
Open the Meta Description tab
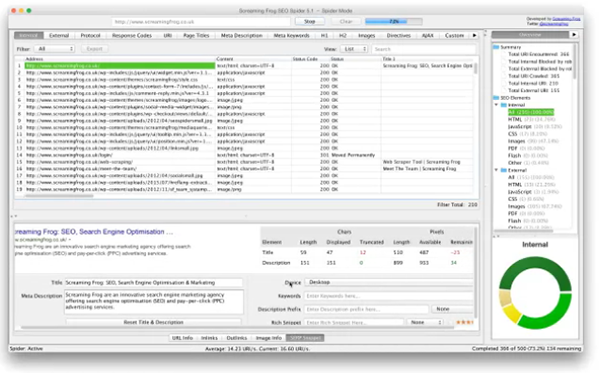pos(241,35)
